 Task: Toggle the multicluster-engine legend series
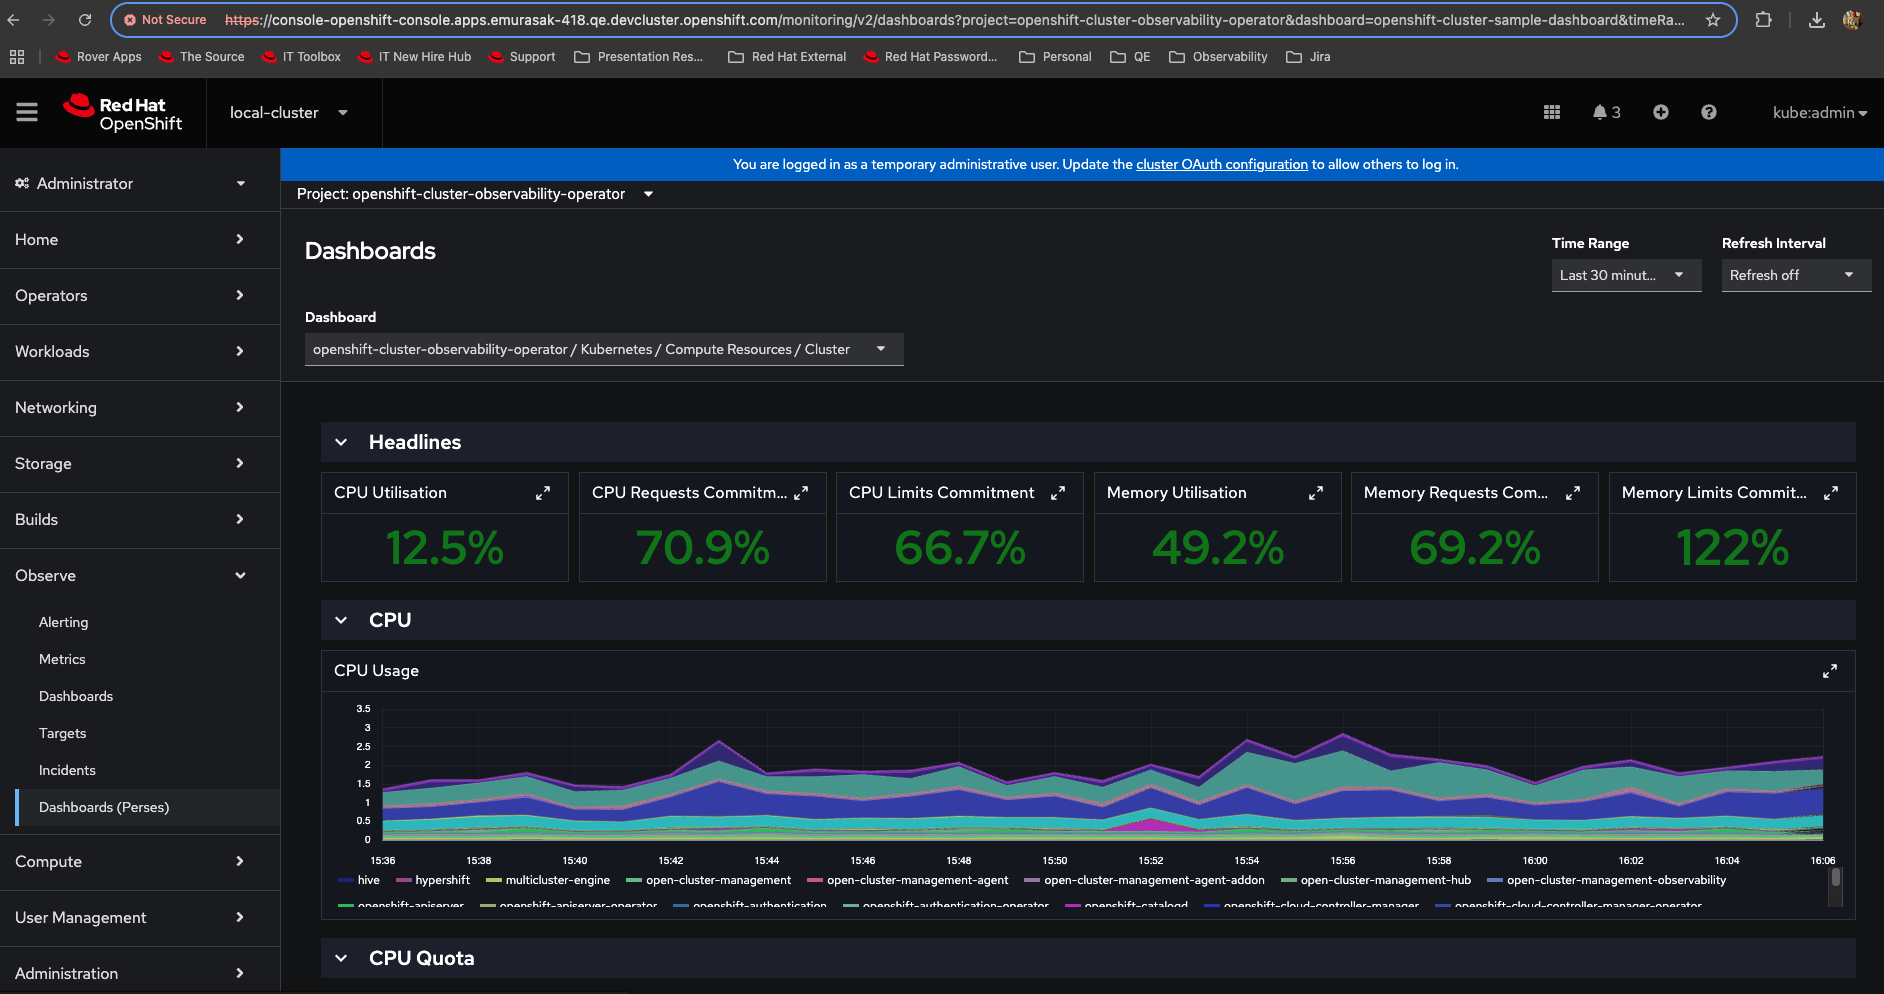coord(557,880)
